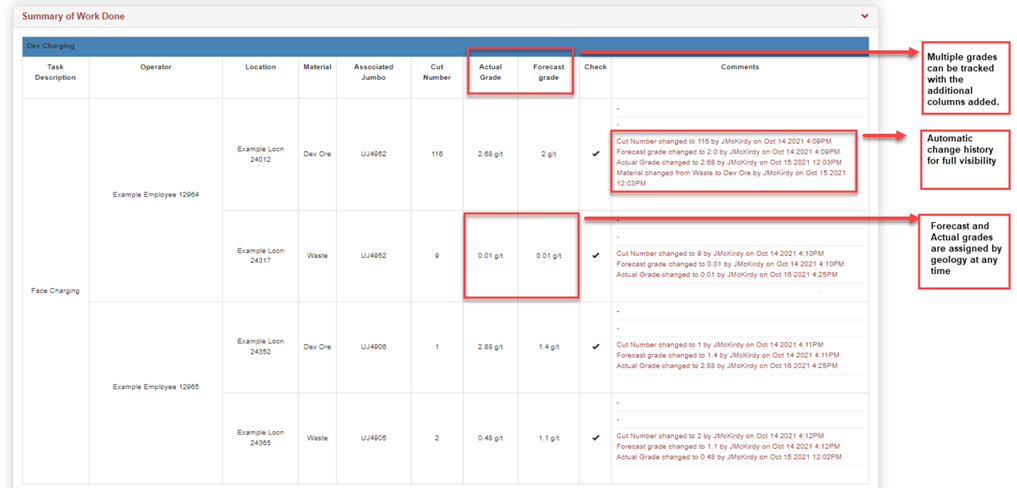Click the Comments column header

pos(740,67)
